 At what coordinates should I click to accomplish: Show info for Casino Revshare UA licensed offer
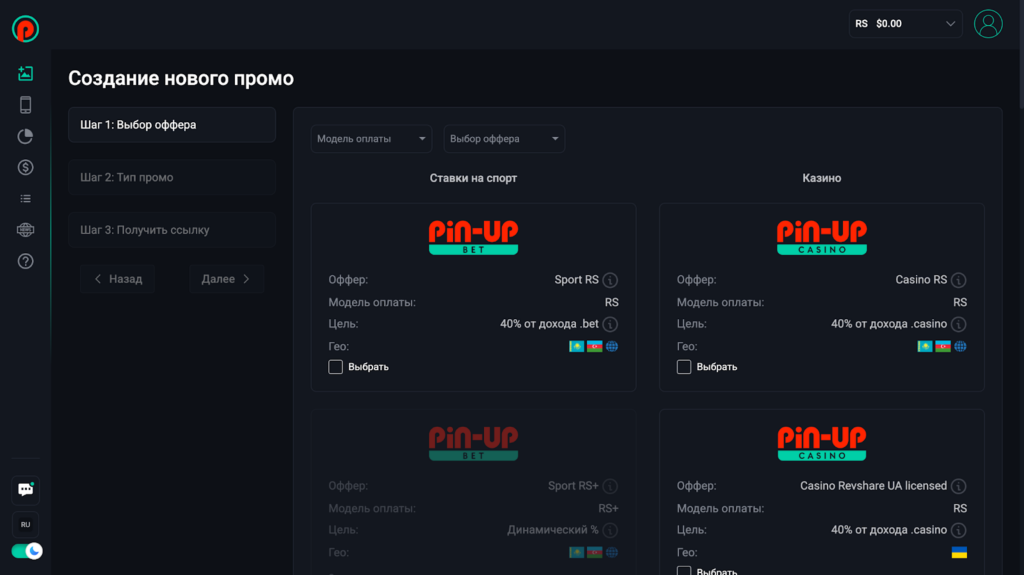click(959, 486)
